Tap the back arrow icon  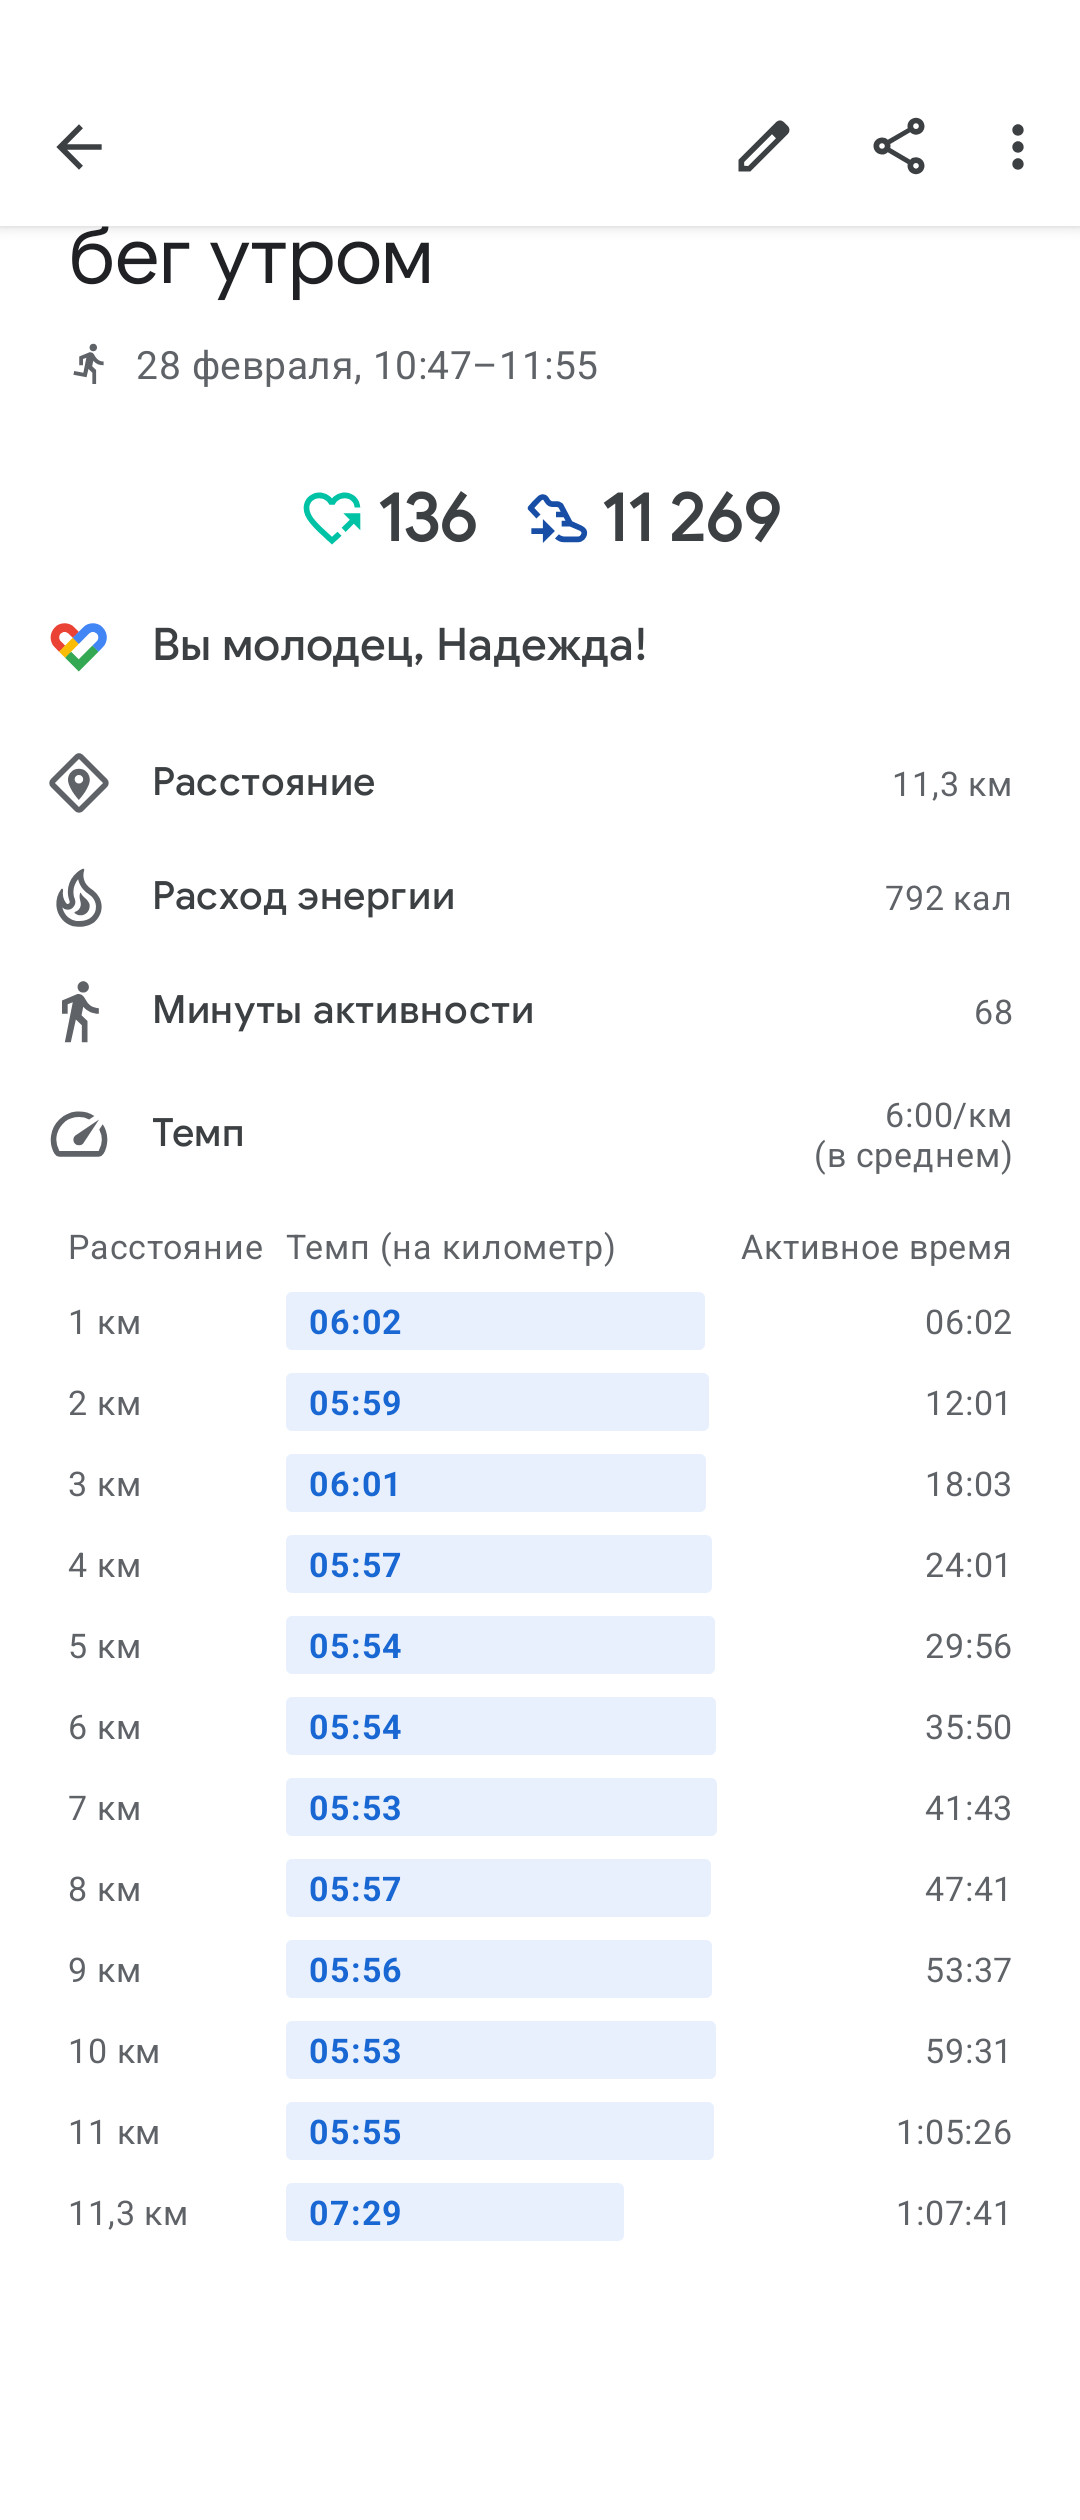(x=79, y=148)
